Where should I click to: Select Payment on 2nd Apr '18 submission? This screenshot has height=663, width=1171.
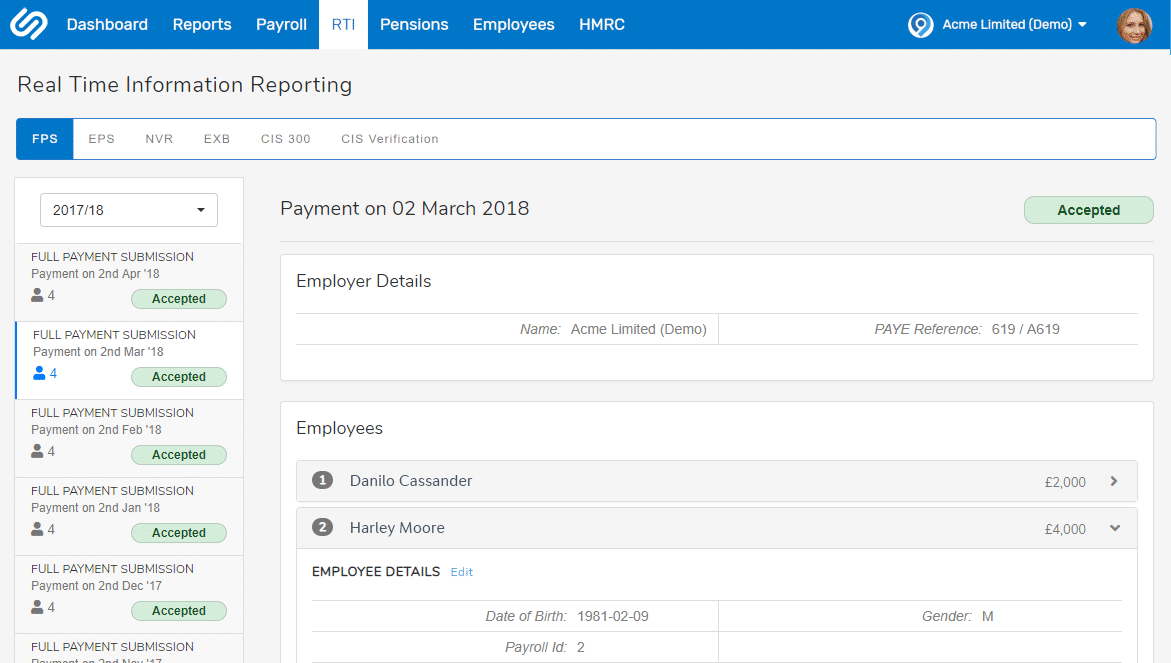coord(129,282)
